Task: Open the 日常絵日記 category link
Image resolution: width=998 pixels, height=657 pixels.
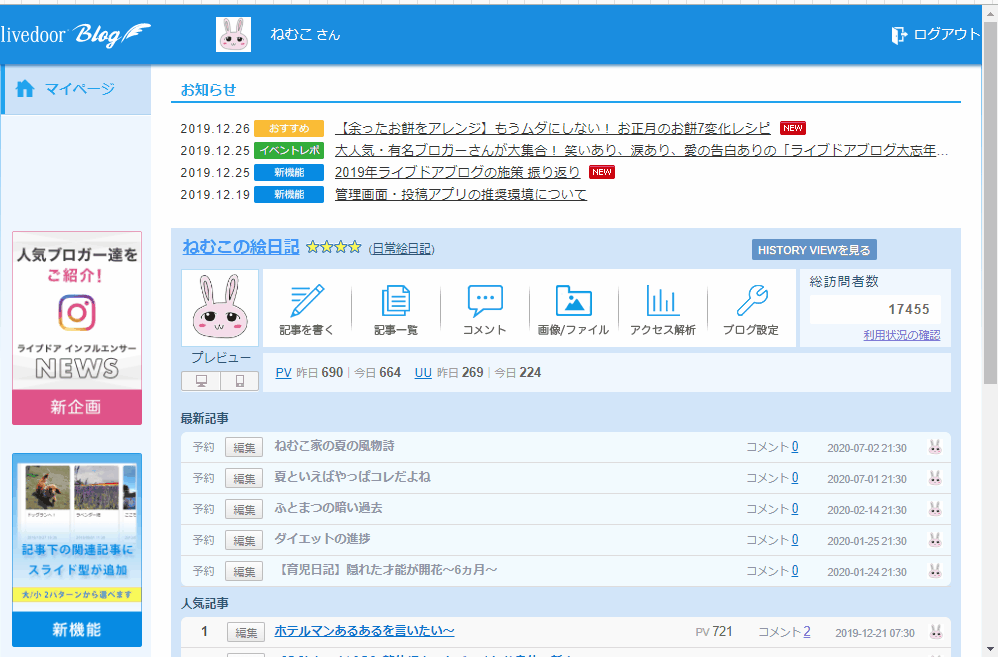Action: coord(402,249)
